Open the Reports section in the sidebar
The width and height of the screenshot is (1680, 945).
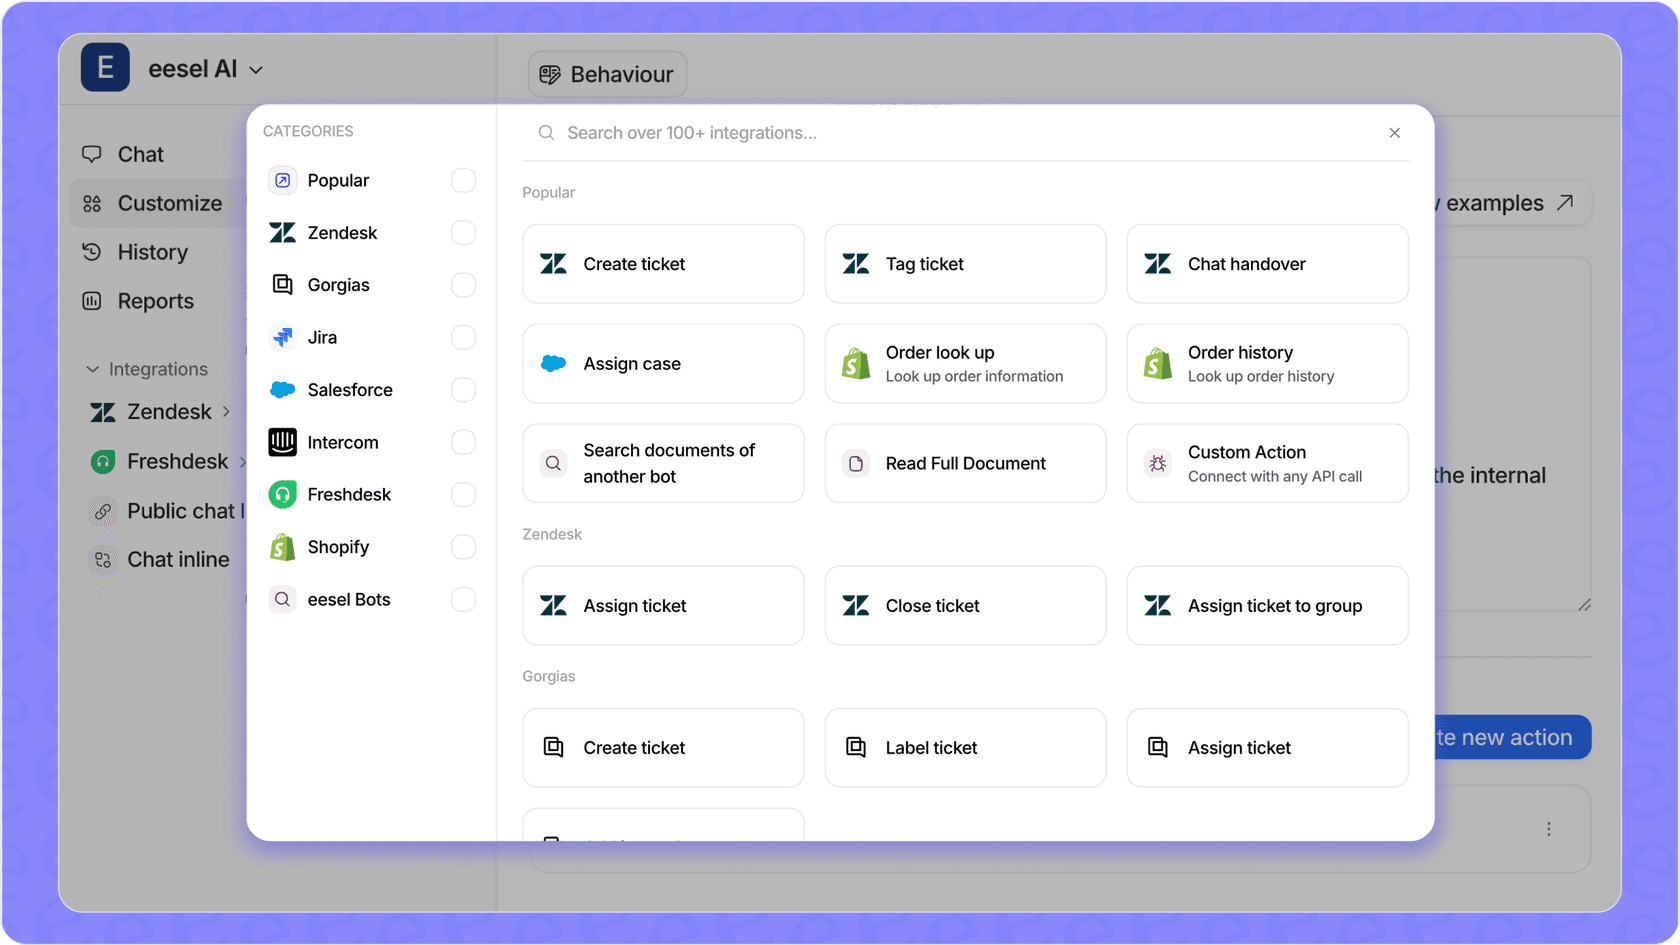(x=156, y=300)
